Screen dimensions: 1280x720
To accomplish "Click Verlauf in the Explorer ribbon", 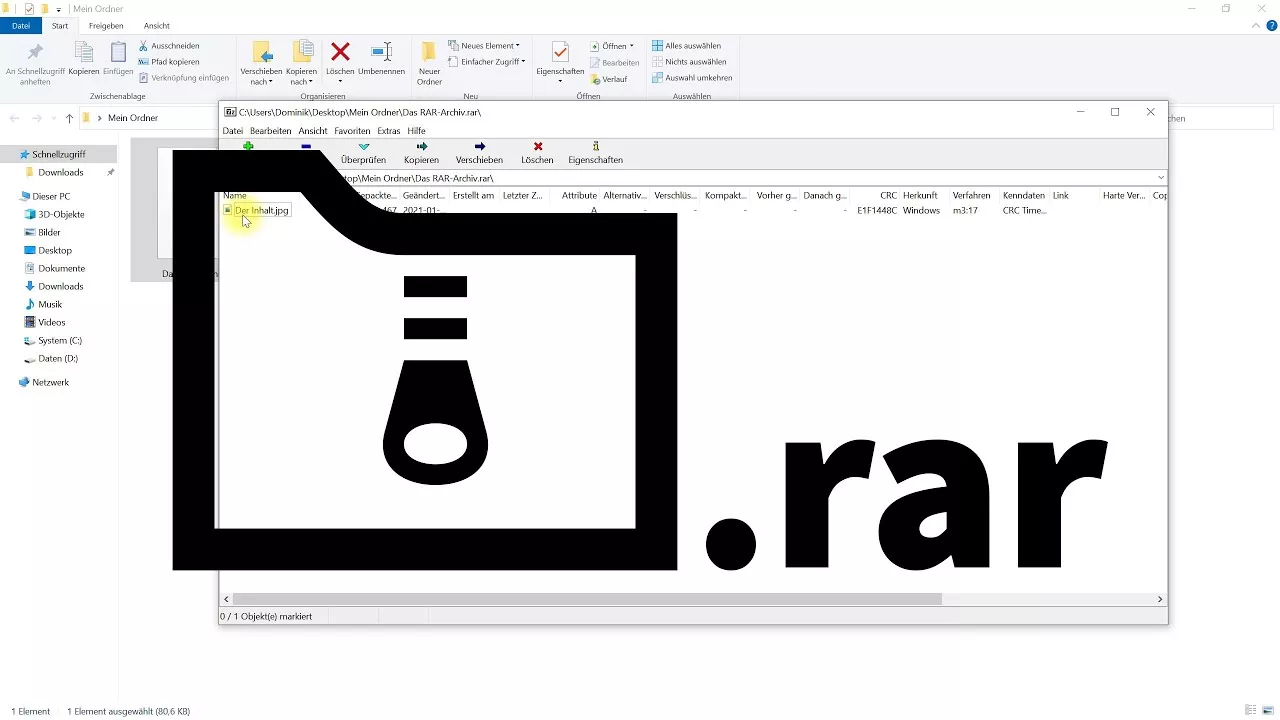I will click(608, 79).
